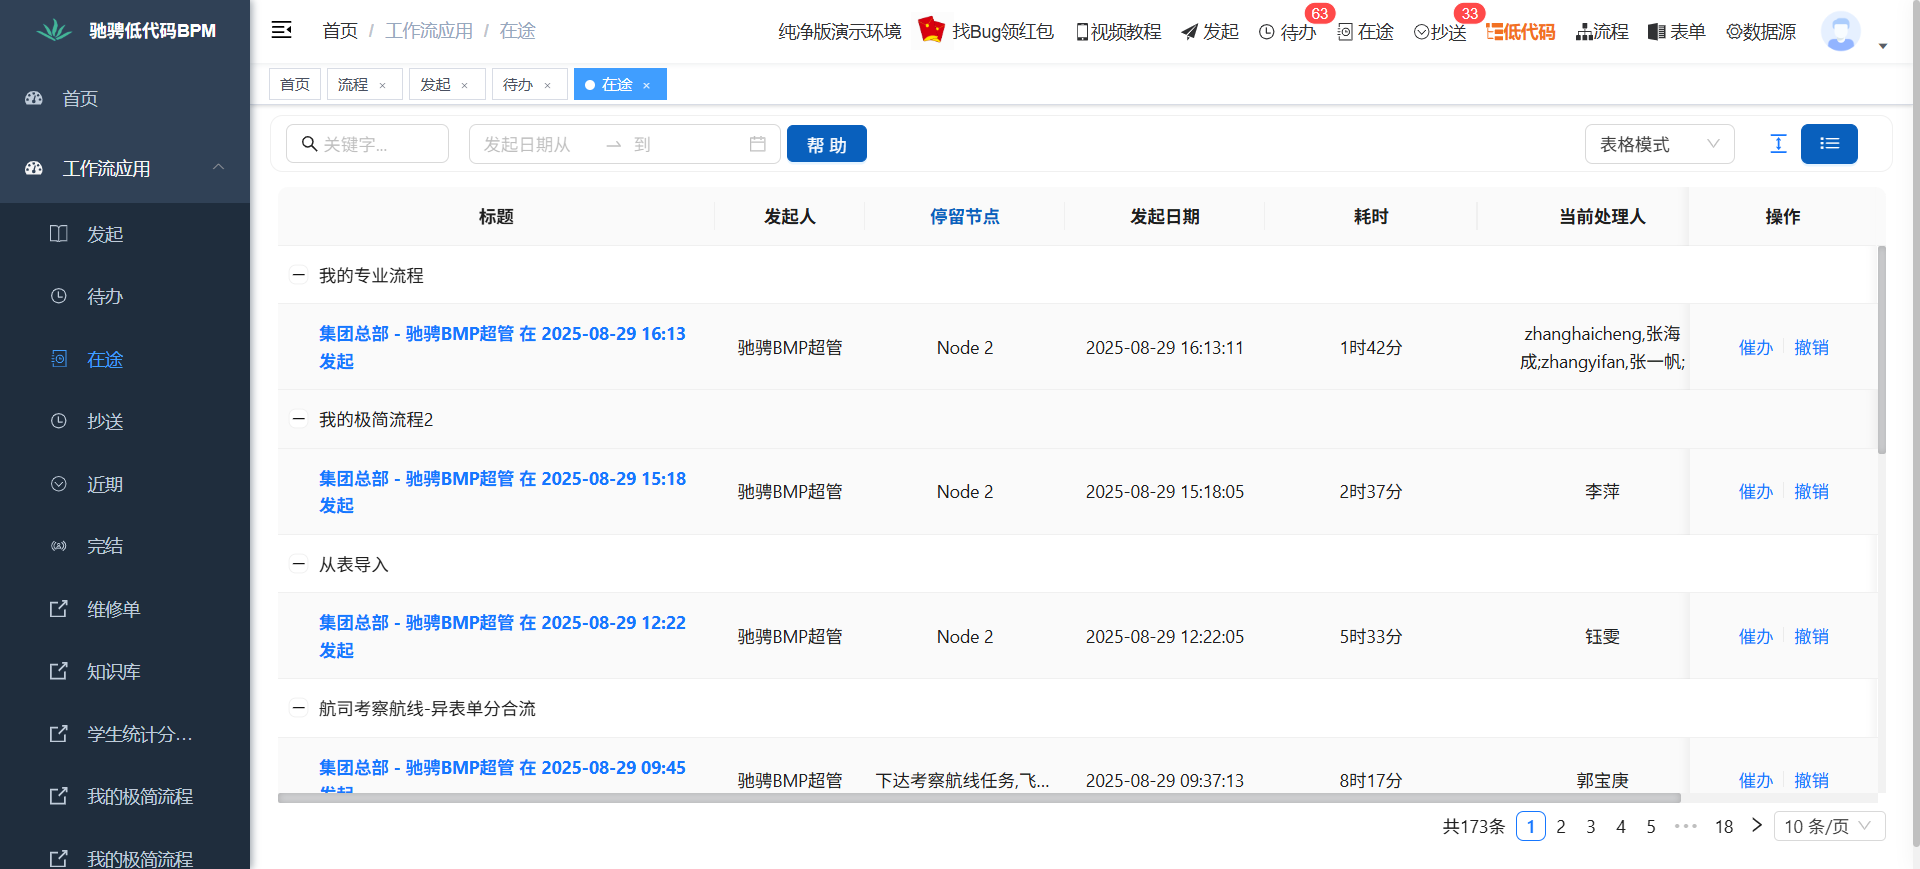Open the 低代码 header icon
This screenshot has height=869, width=1920.
[1520, 32]
